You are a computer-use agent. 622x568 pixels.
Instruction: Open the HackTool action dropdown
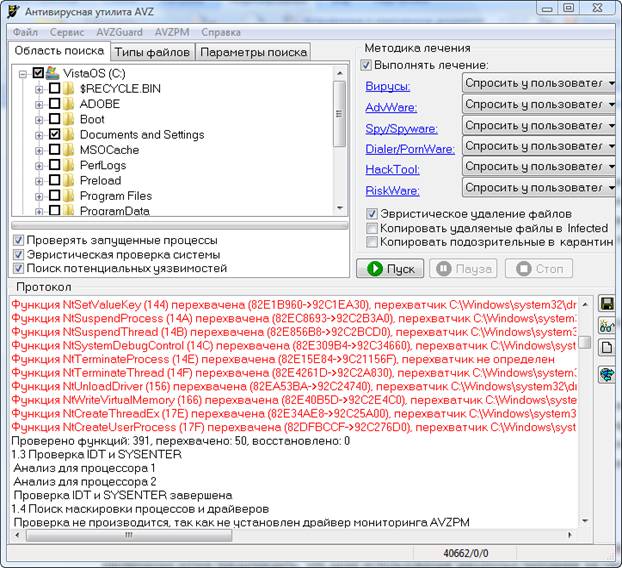(x=539, y=166)
